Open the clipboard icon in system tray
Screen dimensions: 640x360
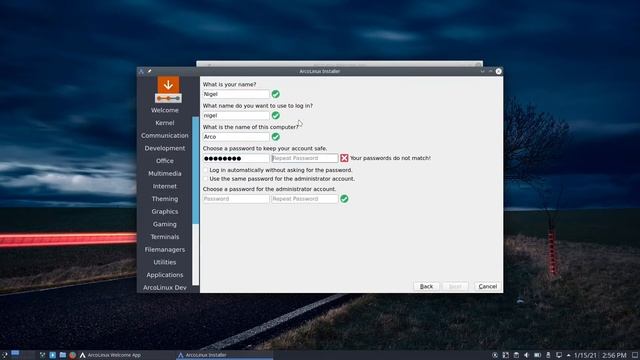tap(516, 355)
